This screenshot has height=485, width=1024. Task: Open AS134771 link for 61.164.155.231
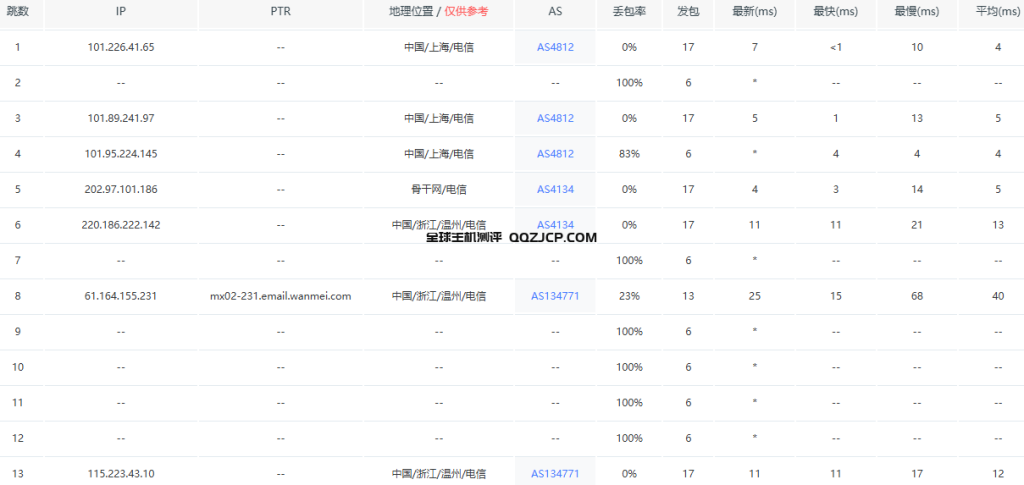(555, 296)
